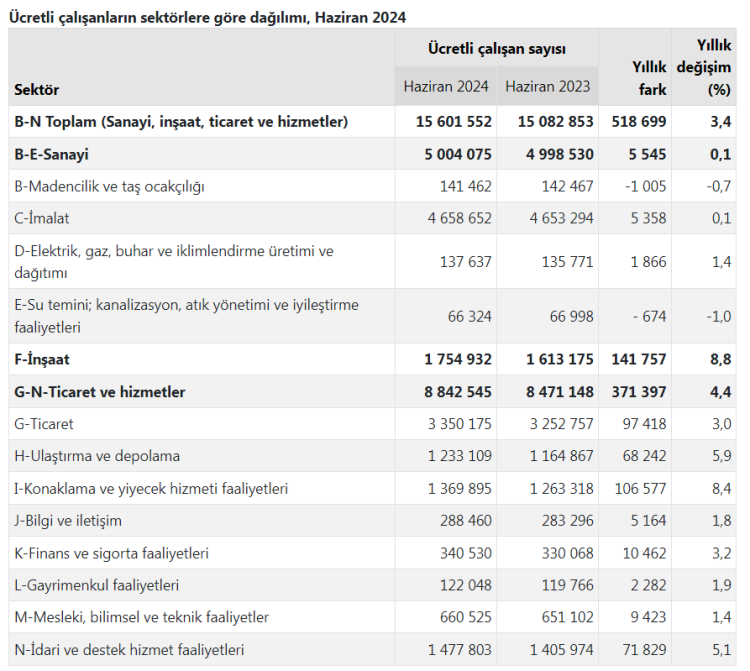Image resolution: width=750 pixels, height=671 pixels.
Task: Click the 'B-E-Sanayi' row label
Action: click(x=52, y=154)
